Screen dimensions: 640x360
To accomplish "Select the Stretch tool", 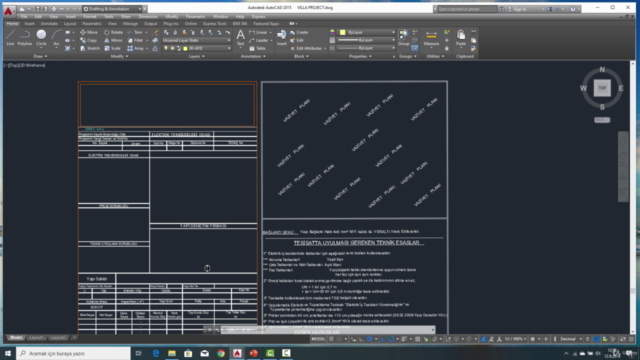I will (90, 48).
